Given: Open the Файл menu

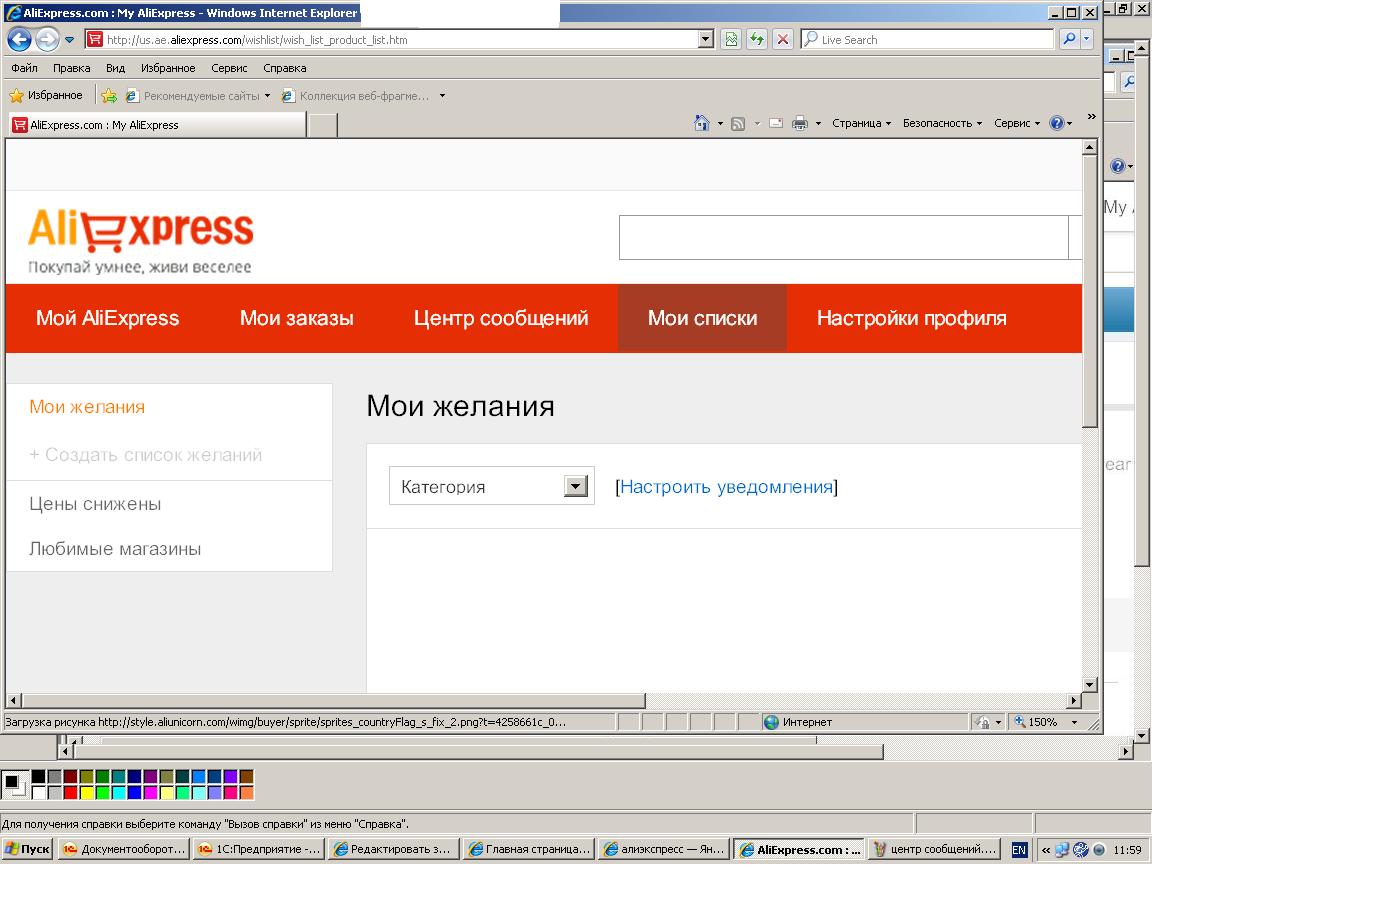Looking at the screenshot, I should coord(25,68).
